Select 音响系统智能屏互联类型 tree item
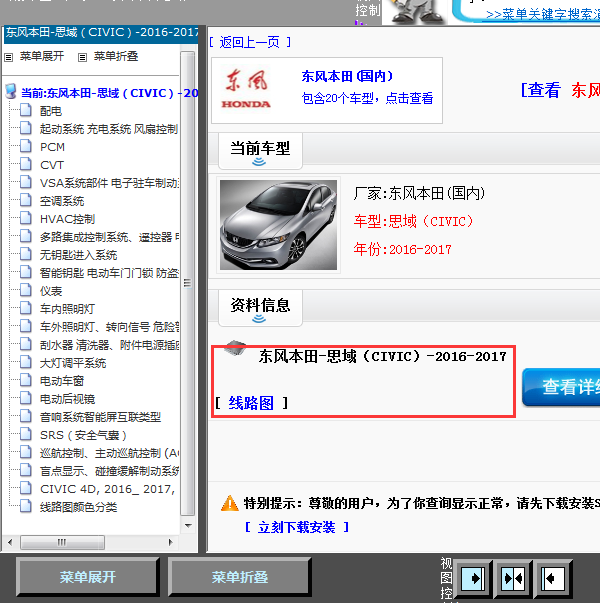Screen dimensions: 600x603 pyautogui.click(x=100, y=417)
